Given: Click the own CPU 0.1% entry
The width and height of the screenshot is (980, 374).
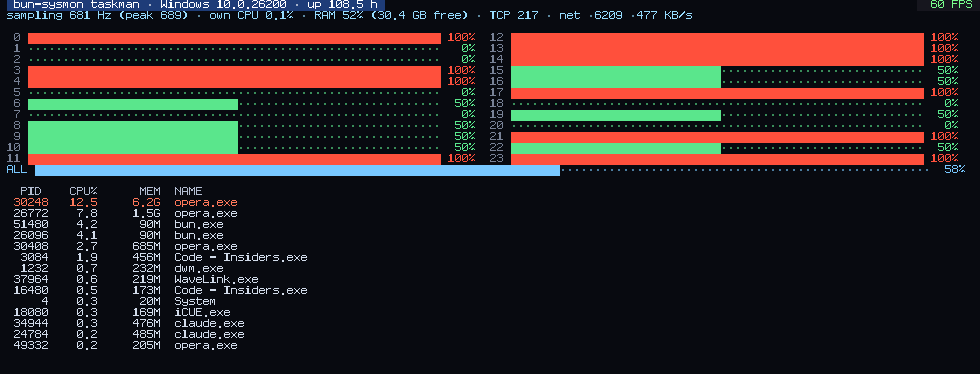Looking at the screenshot, I should click(251, 16).
